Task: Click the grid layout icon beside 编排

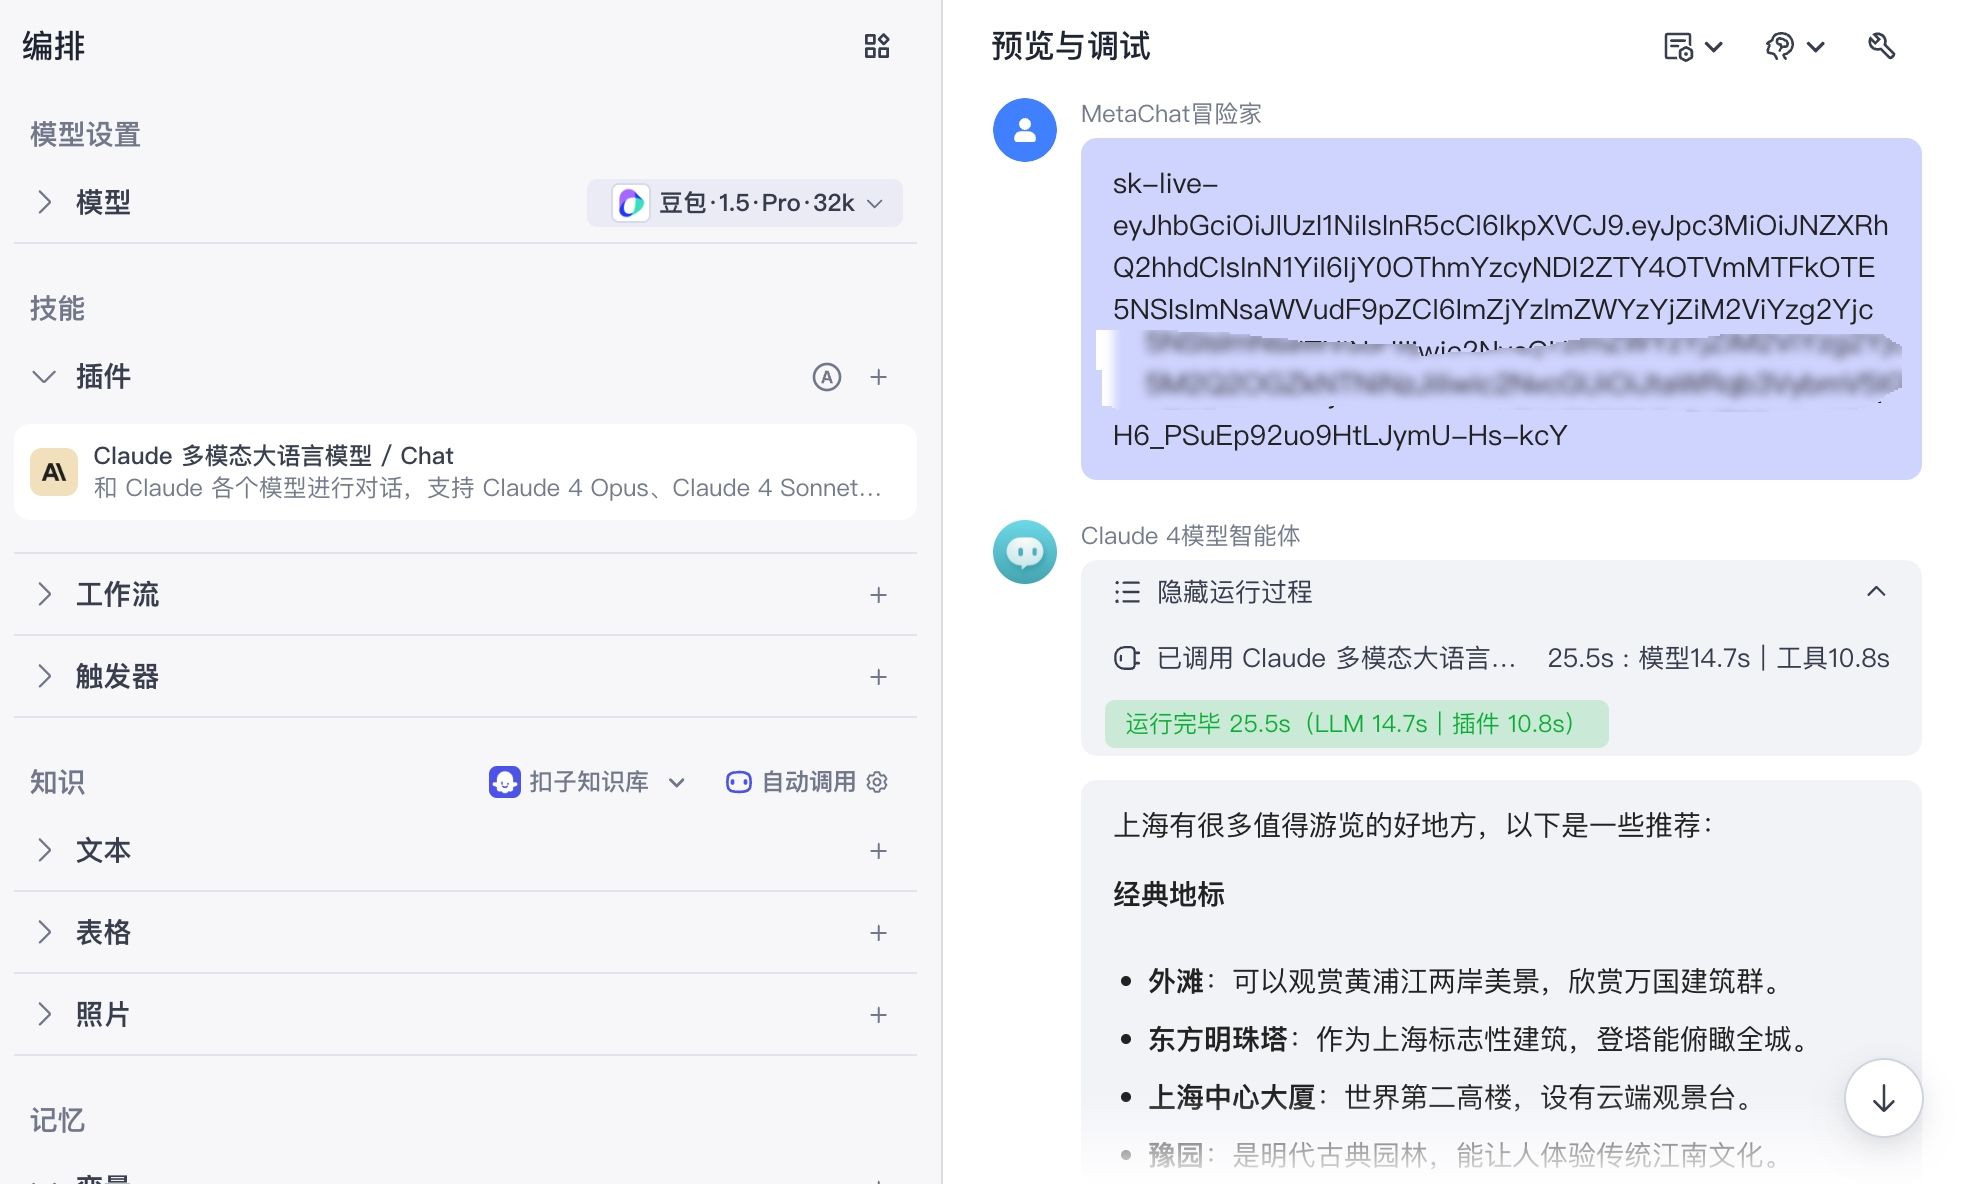Action: [x=876, y=46]
